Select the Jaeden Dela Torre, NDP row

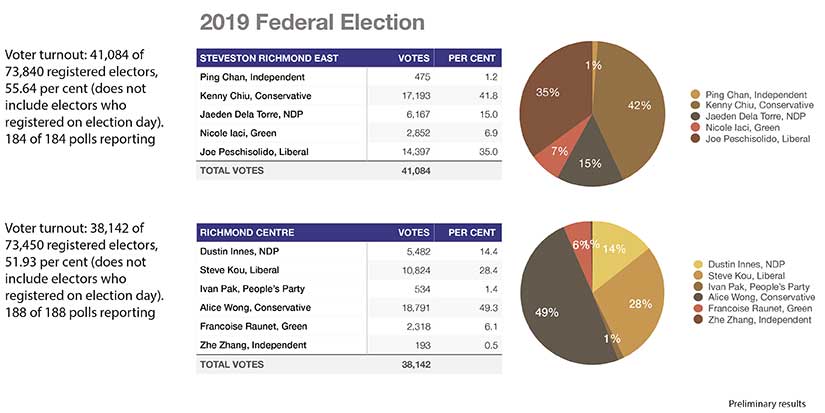[x=350, y=115]
